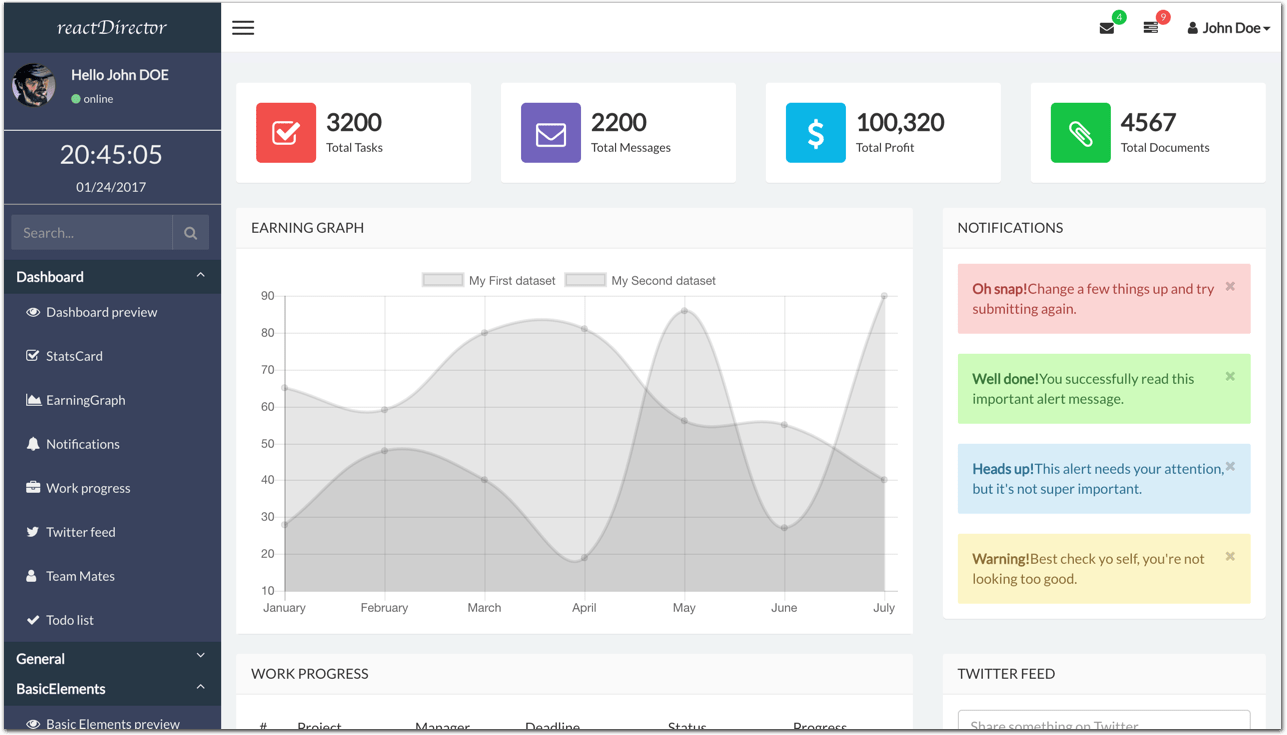Close the 'Well done!' alert message
The width and height of the screenshot is (1287, 735).
(x=1229, y=377)
